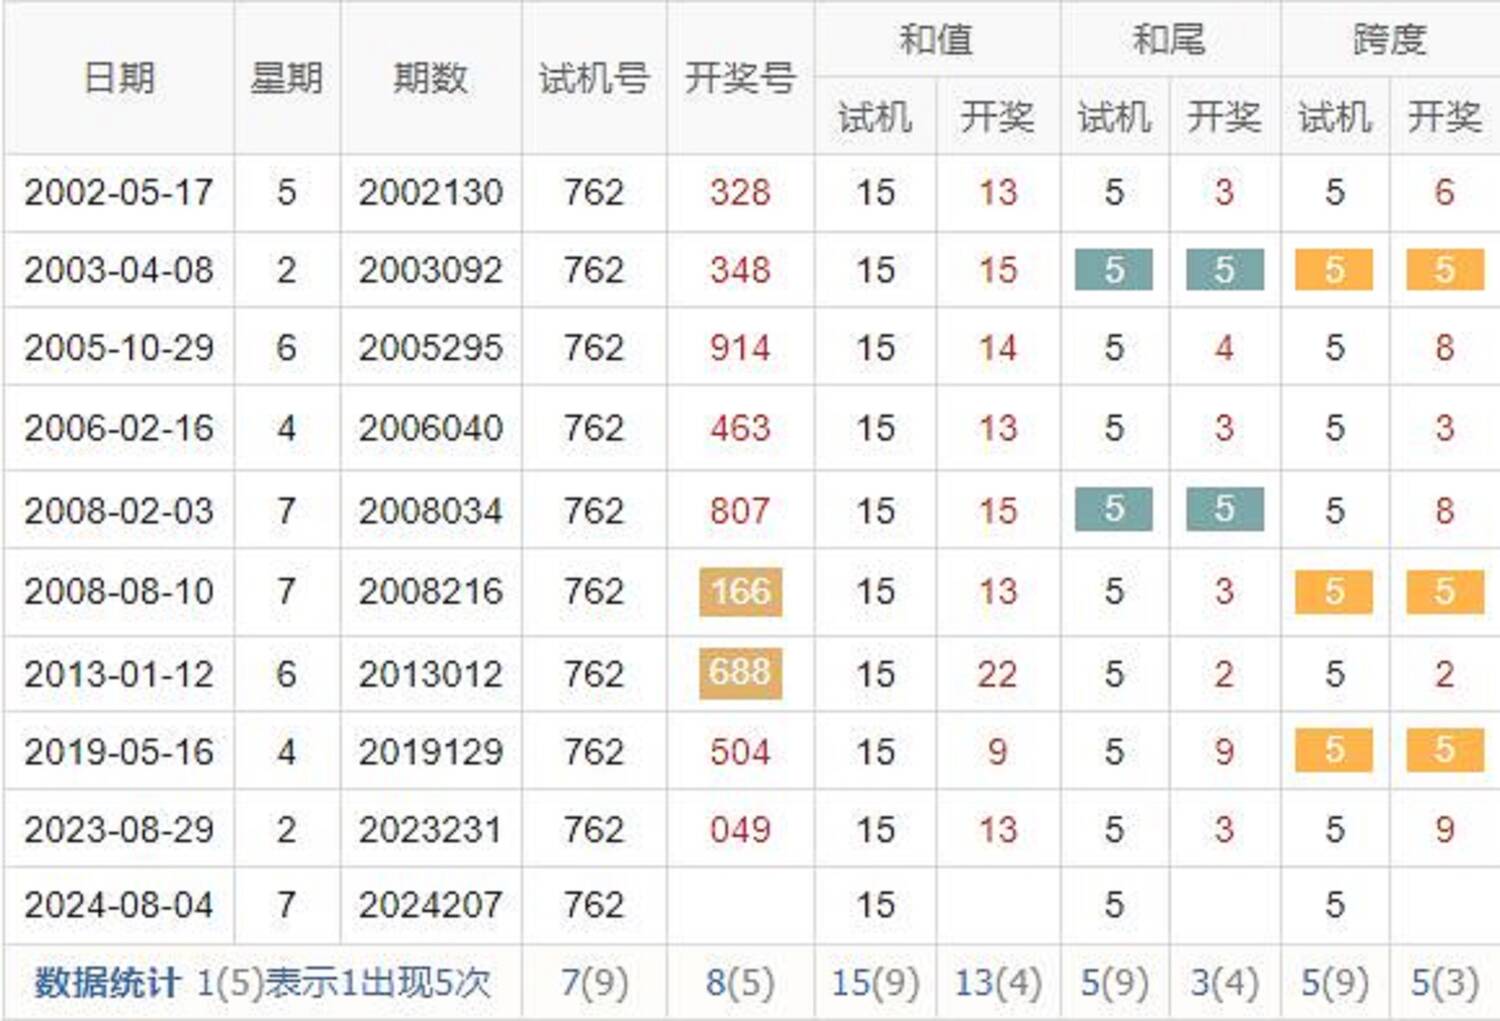Select the 期数 column header
Screen dimensions: 1500x1021
pyautogui.click(x=430, y=78)
